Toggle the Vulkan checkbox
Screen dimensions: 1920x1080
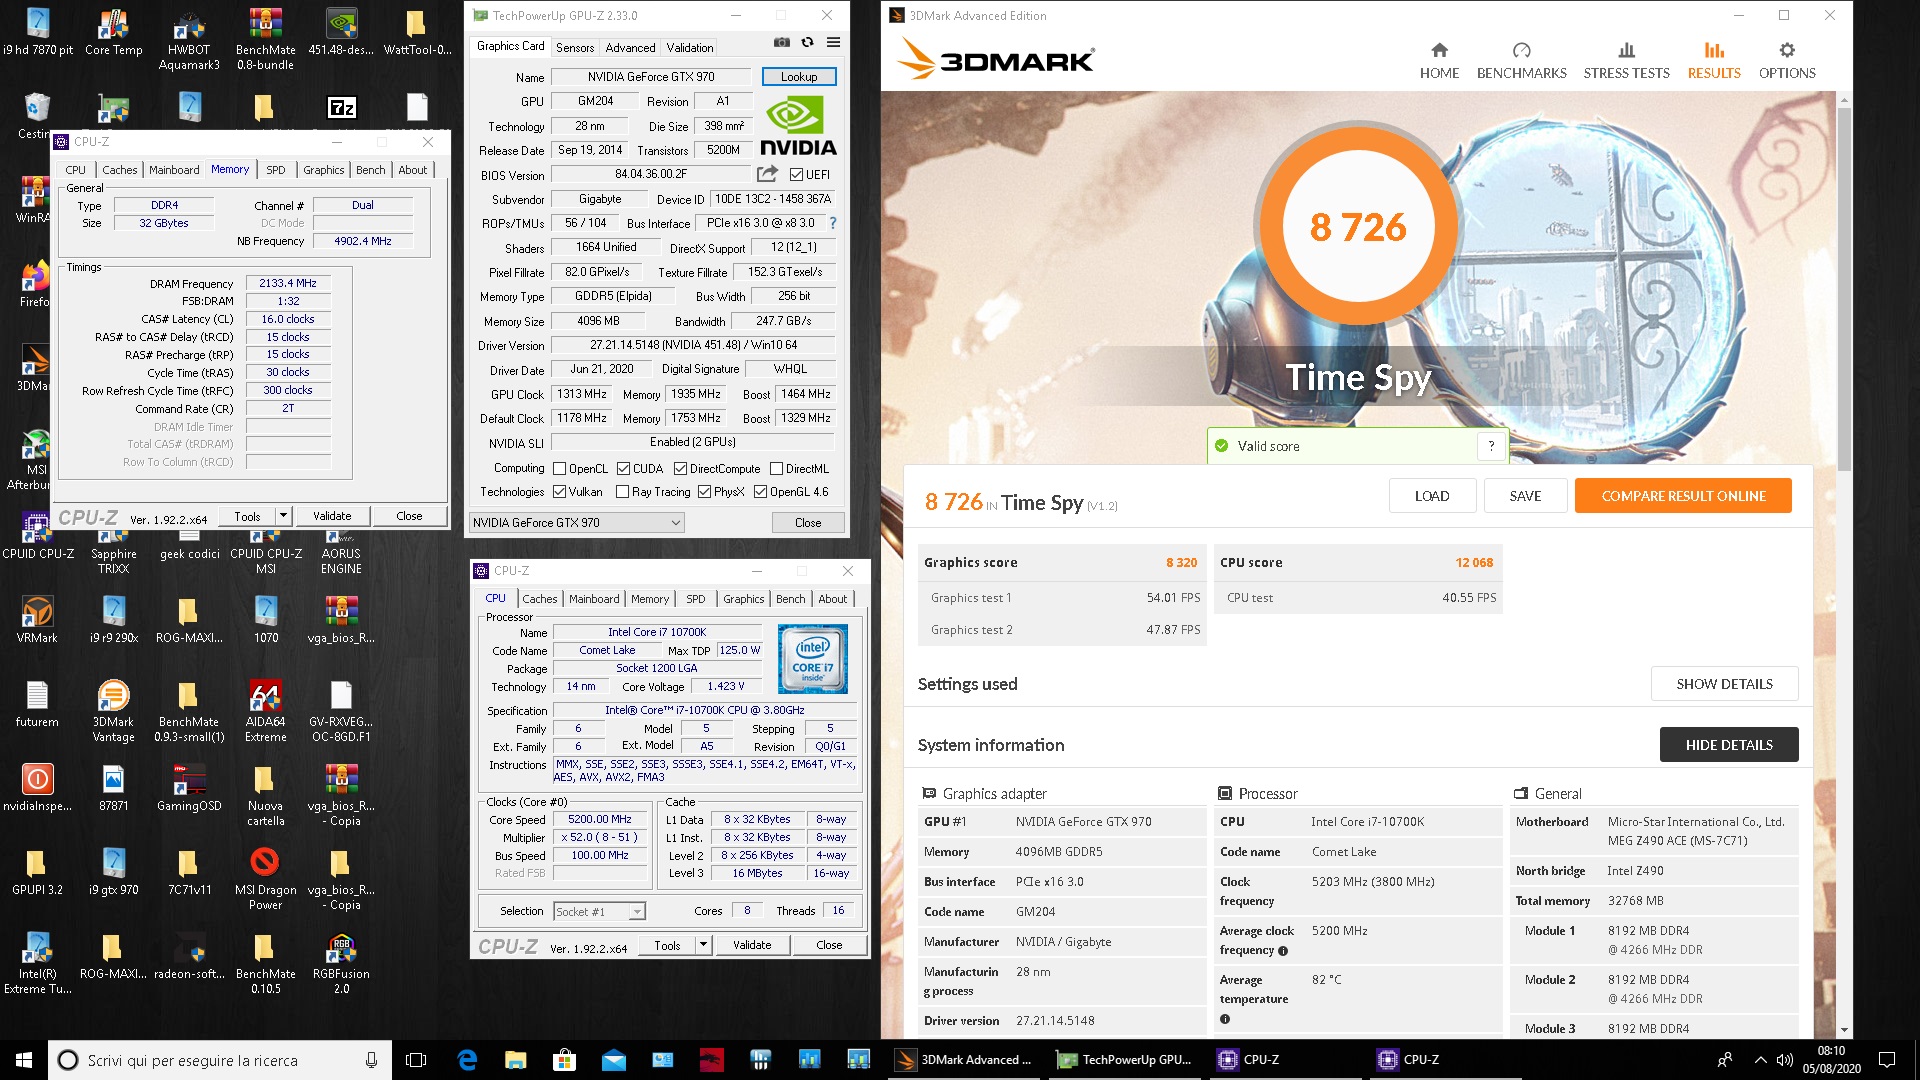pyautogui.click(x=560, y=492)
